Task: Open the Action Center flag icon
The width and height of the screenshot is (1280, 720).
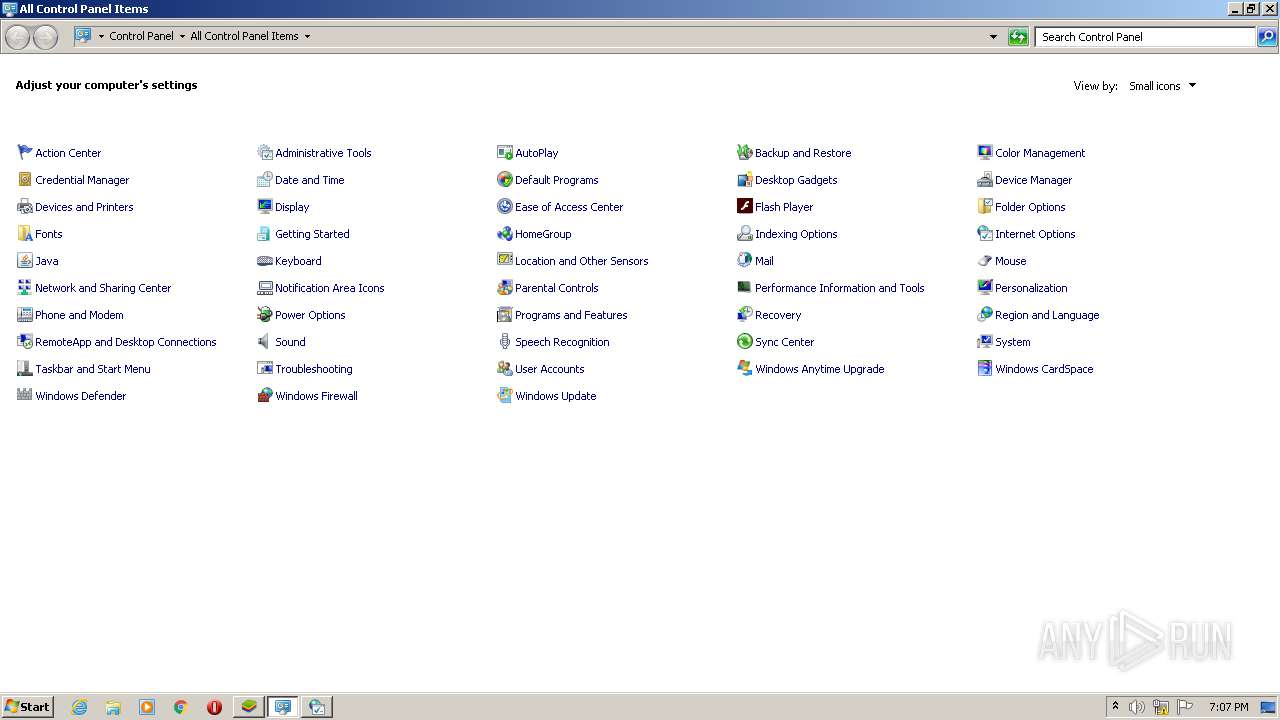Action: 25,152
